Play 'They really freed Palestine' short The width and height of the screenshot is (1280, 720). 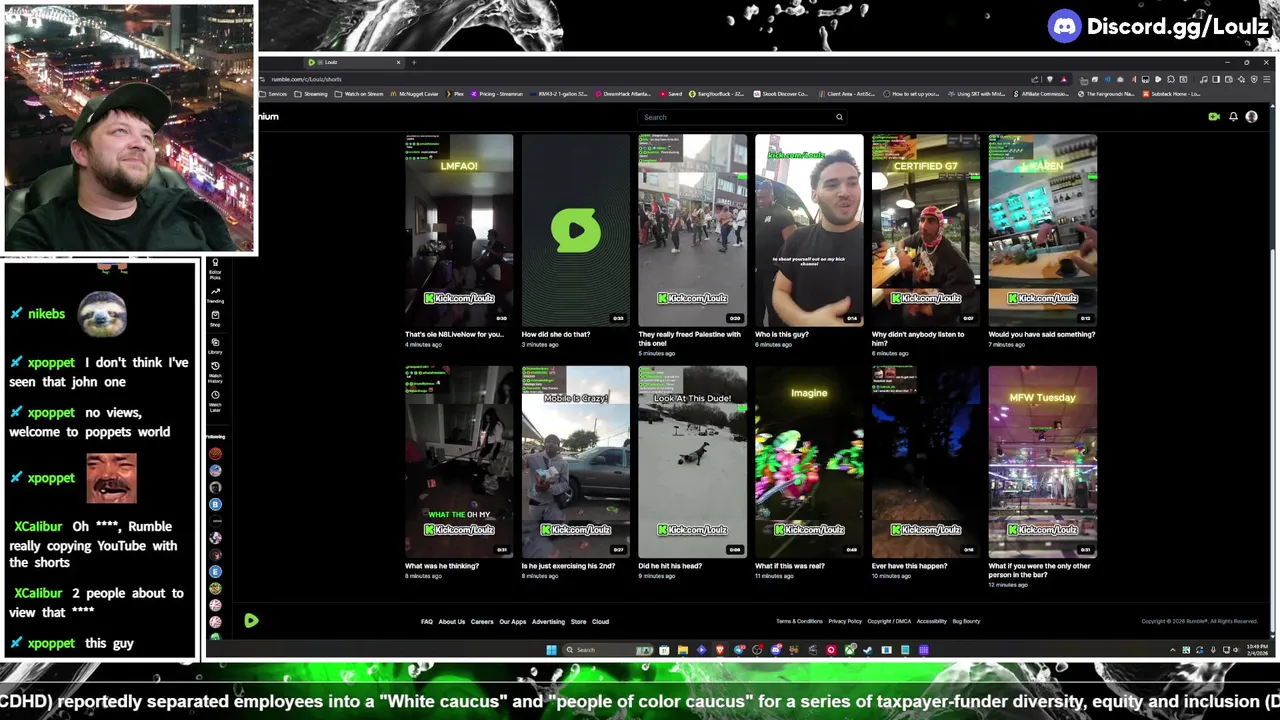click(692, 230)
